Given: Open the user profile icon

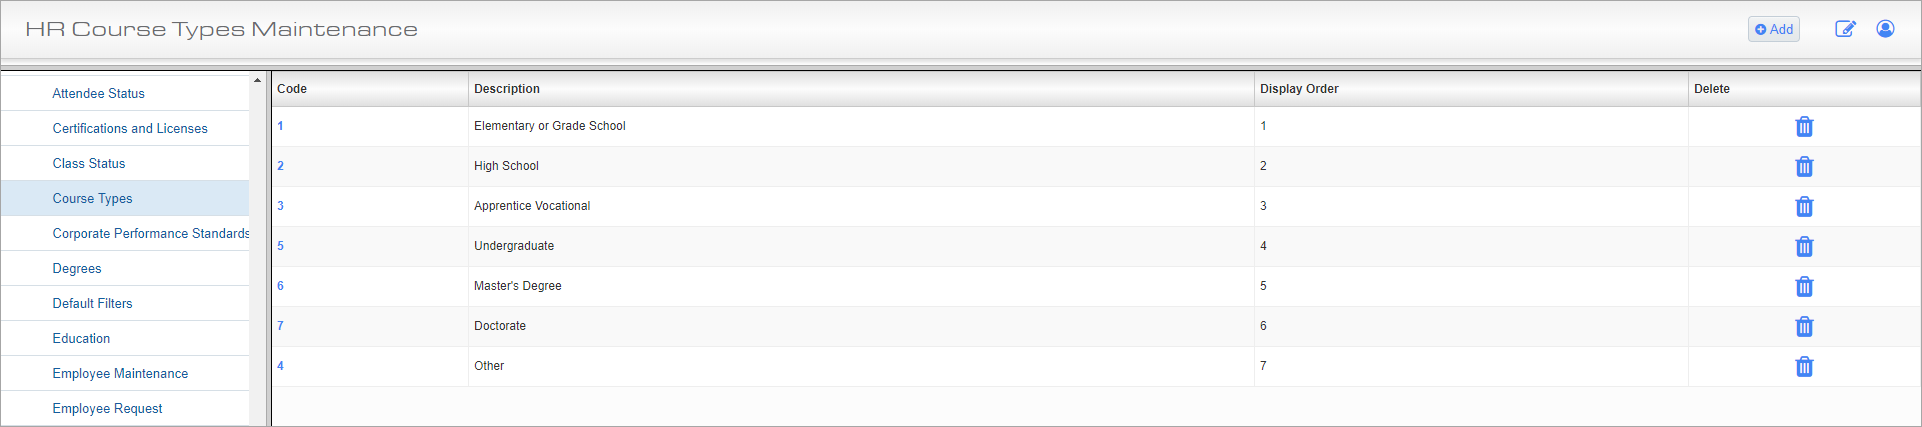Looking at the screenshot, I should [x=1885, y=29].
